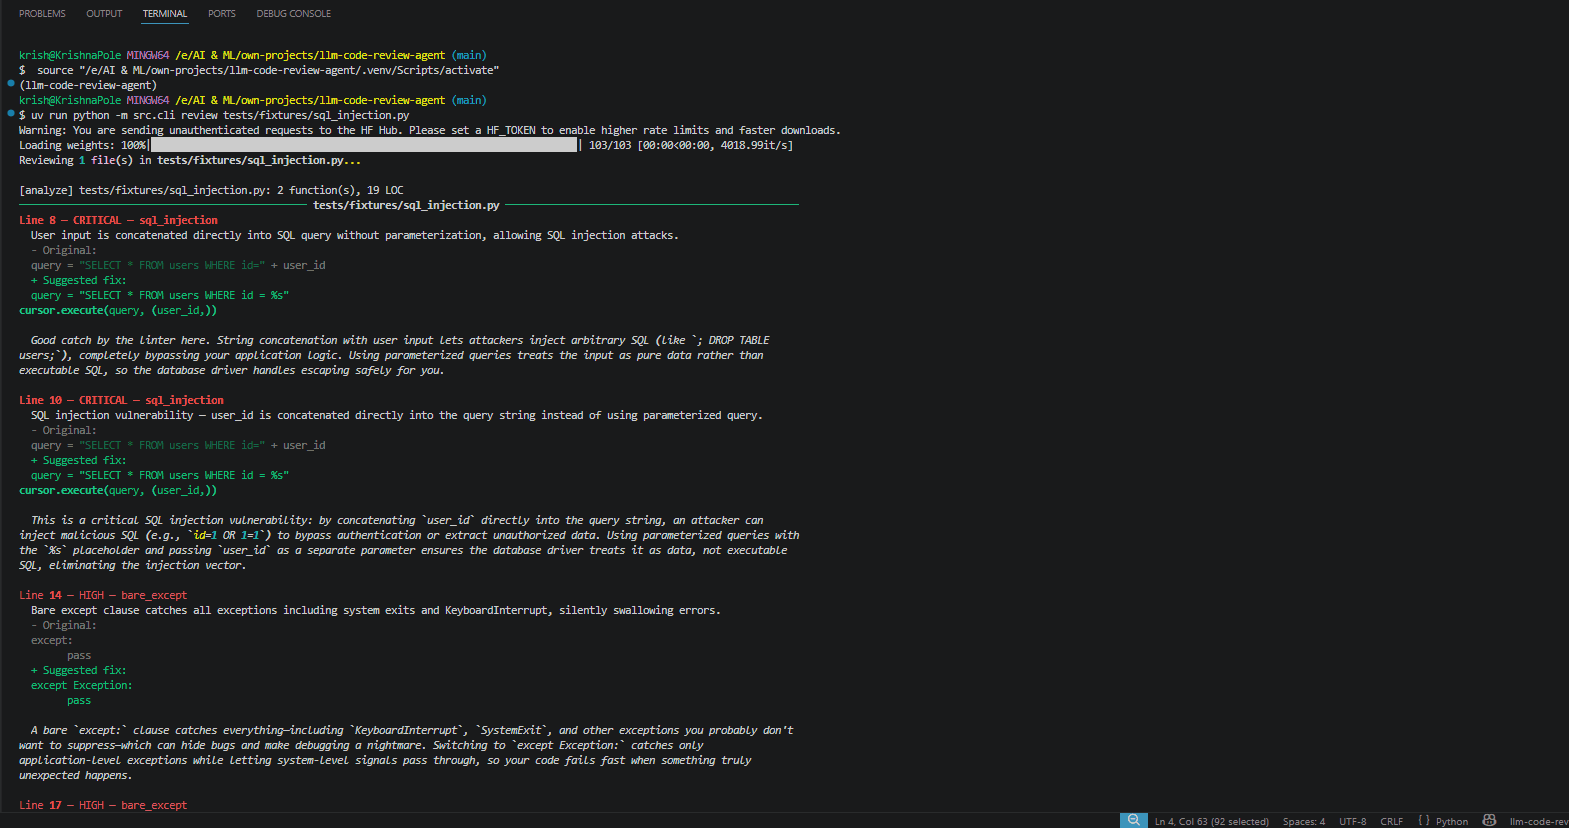Select the TERMINAL tab
This screenshot has height=828, width=1569.
pos(165,14)
